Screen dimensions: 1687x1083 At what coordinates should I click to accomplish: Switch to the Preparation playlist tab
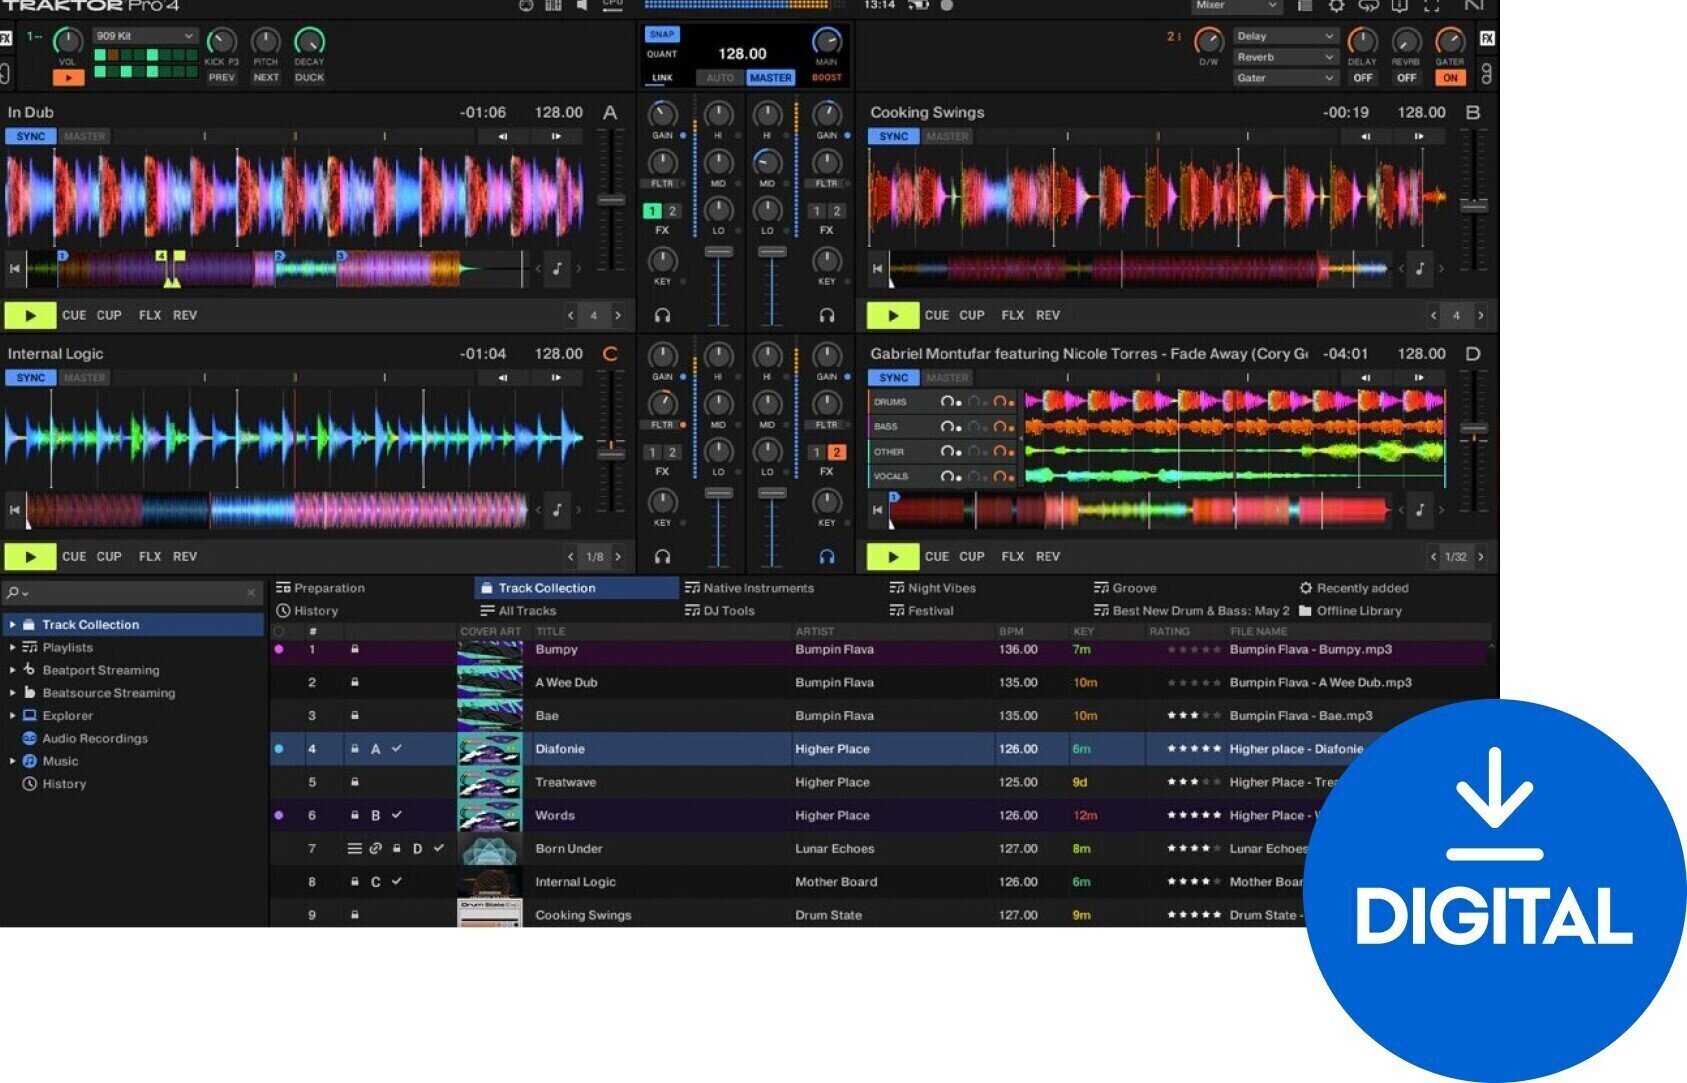tap(320, 588)
